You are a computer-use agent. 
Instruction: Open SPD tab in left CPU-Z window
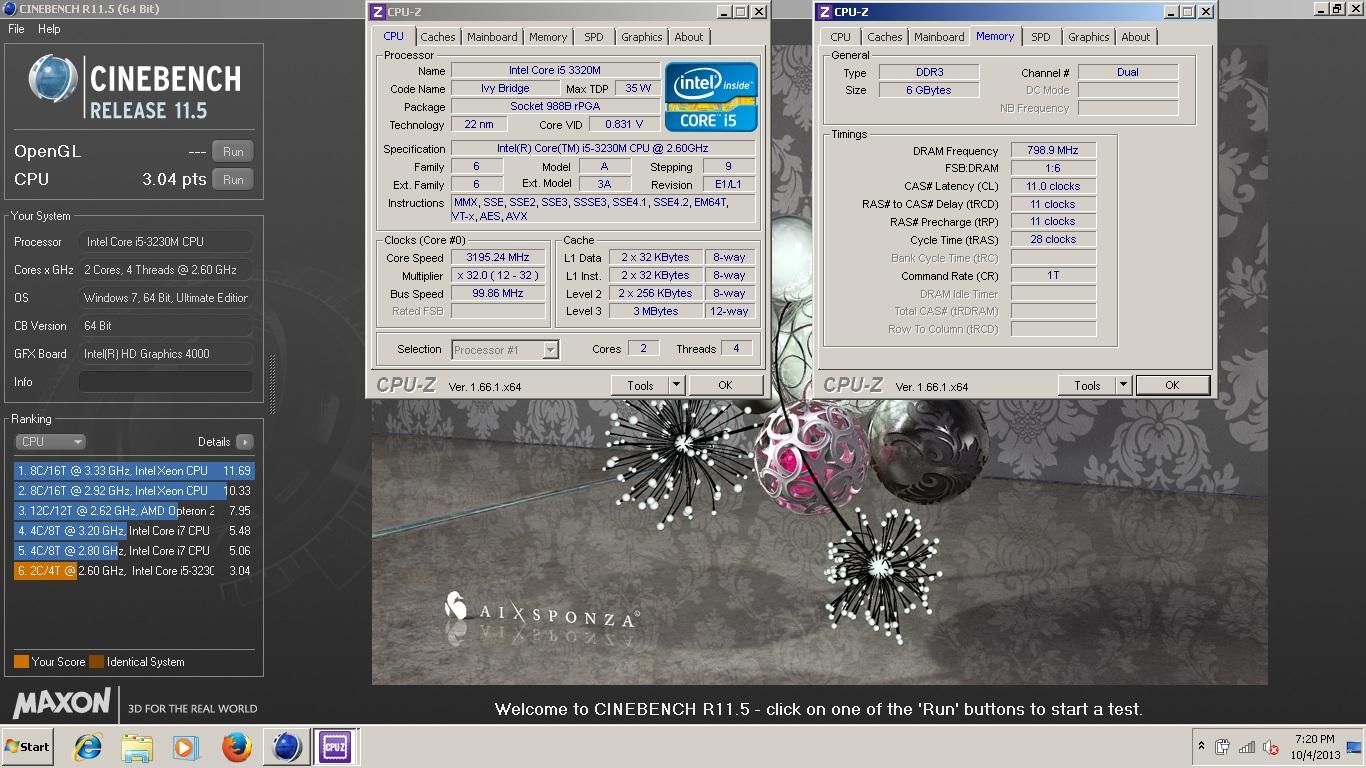coord(594,37)
